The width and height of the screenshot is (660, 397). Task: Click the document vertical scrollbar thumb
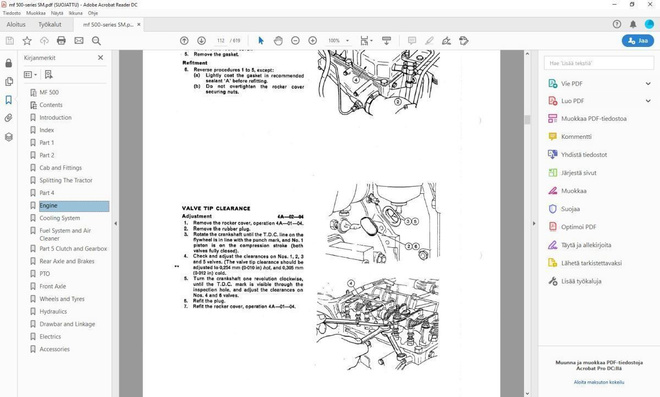[527, 120]
